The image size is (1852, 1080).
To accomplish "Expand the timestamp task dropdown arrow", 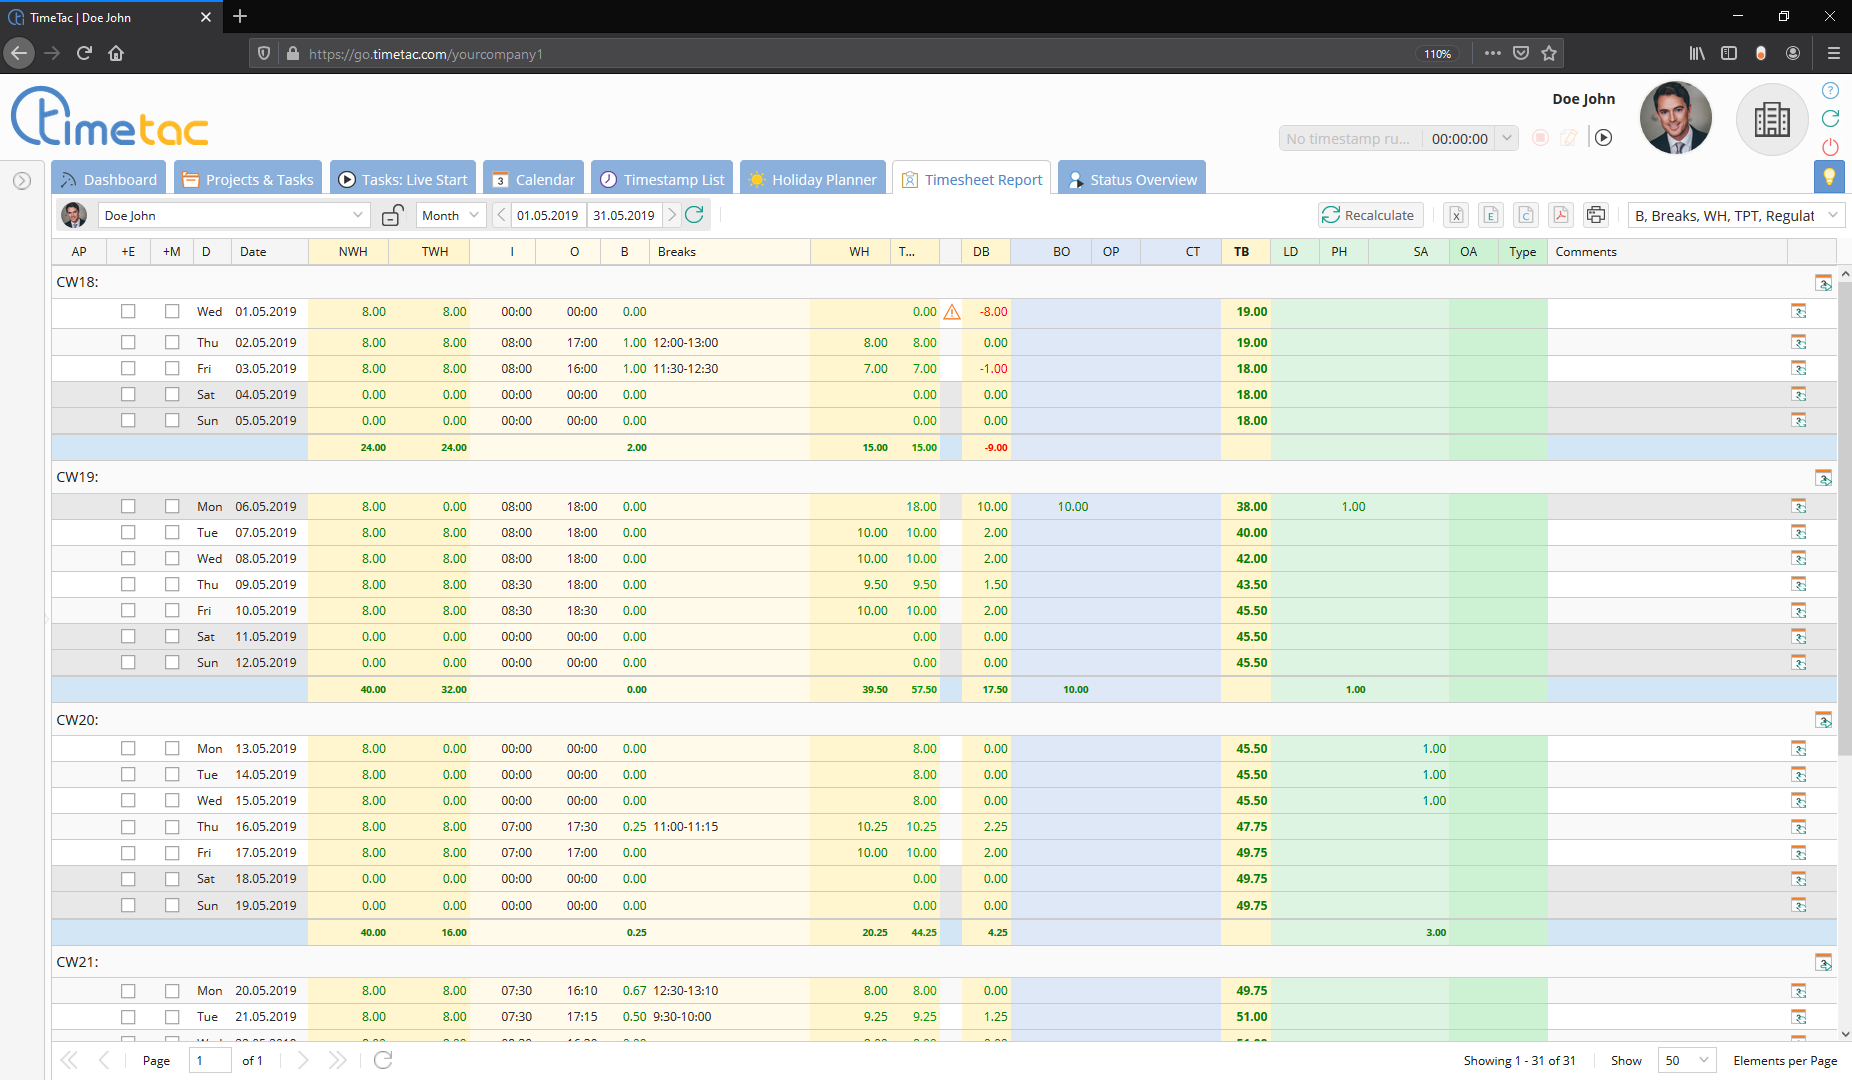I will (x=1506, y=138).
